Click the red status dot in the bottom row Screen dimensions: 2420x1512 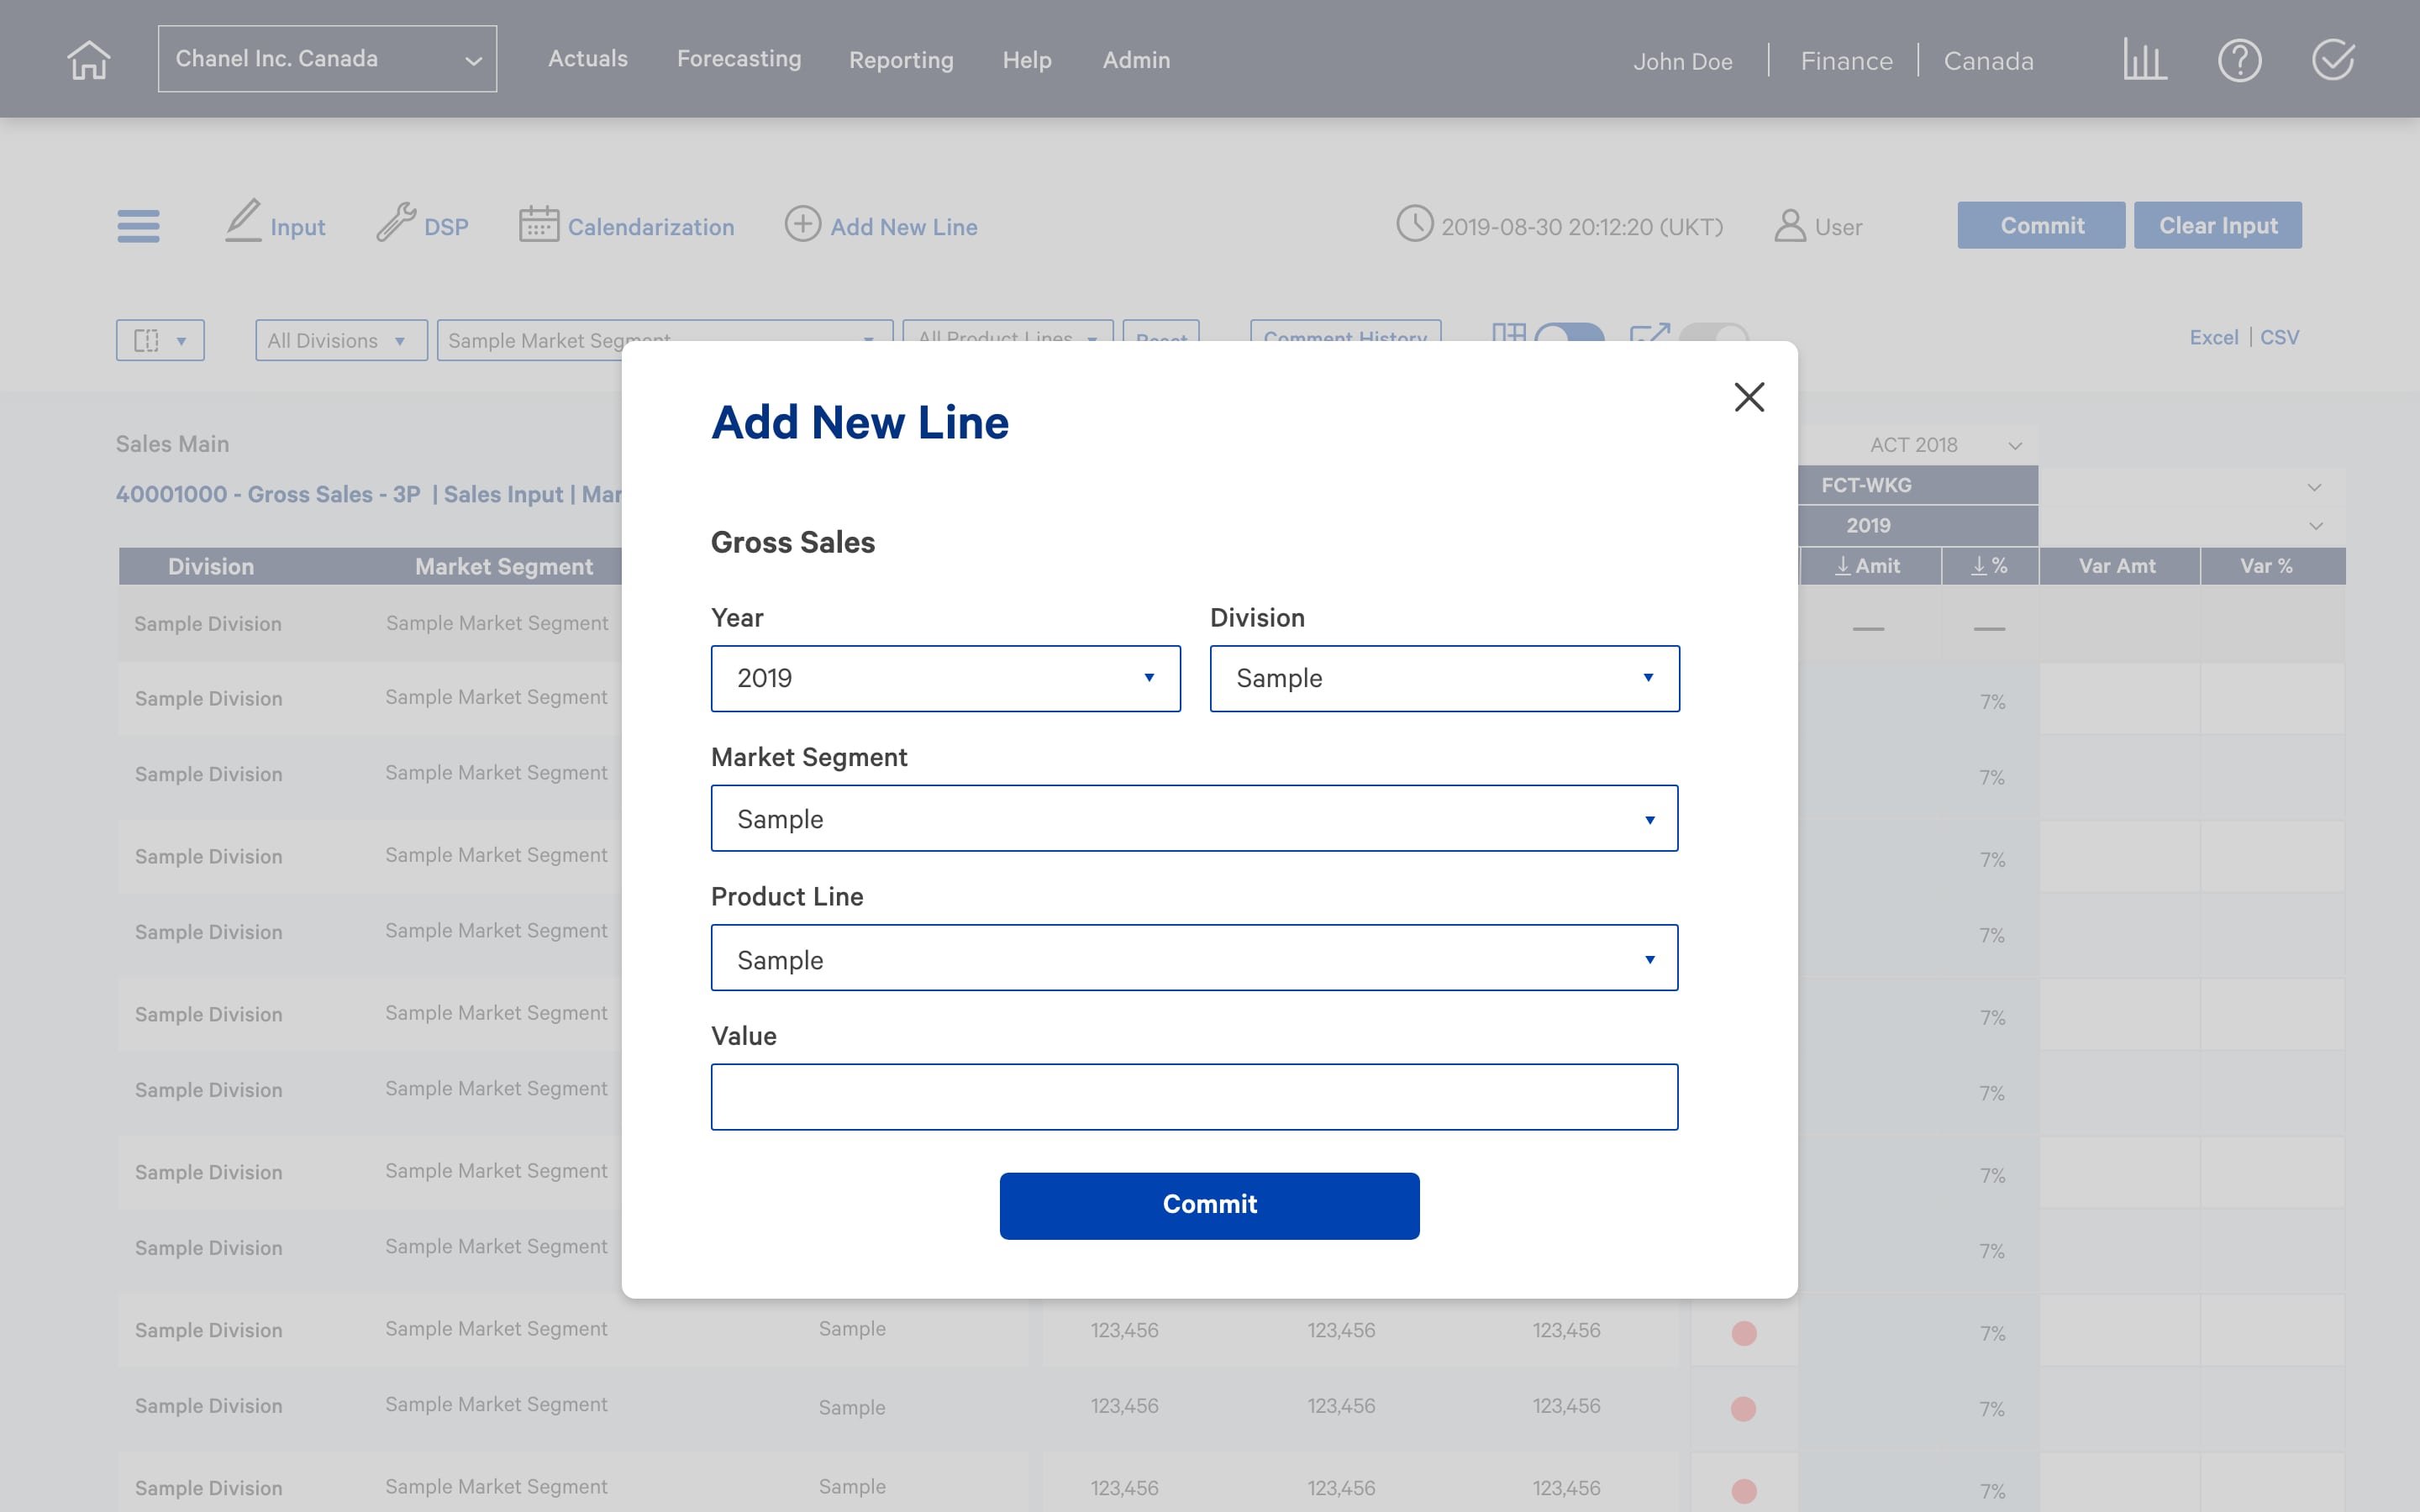(1743, 1491)
